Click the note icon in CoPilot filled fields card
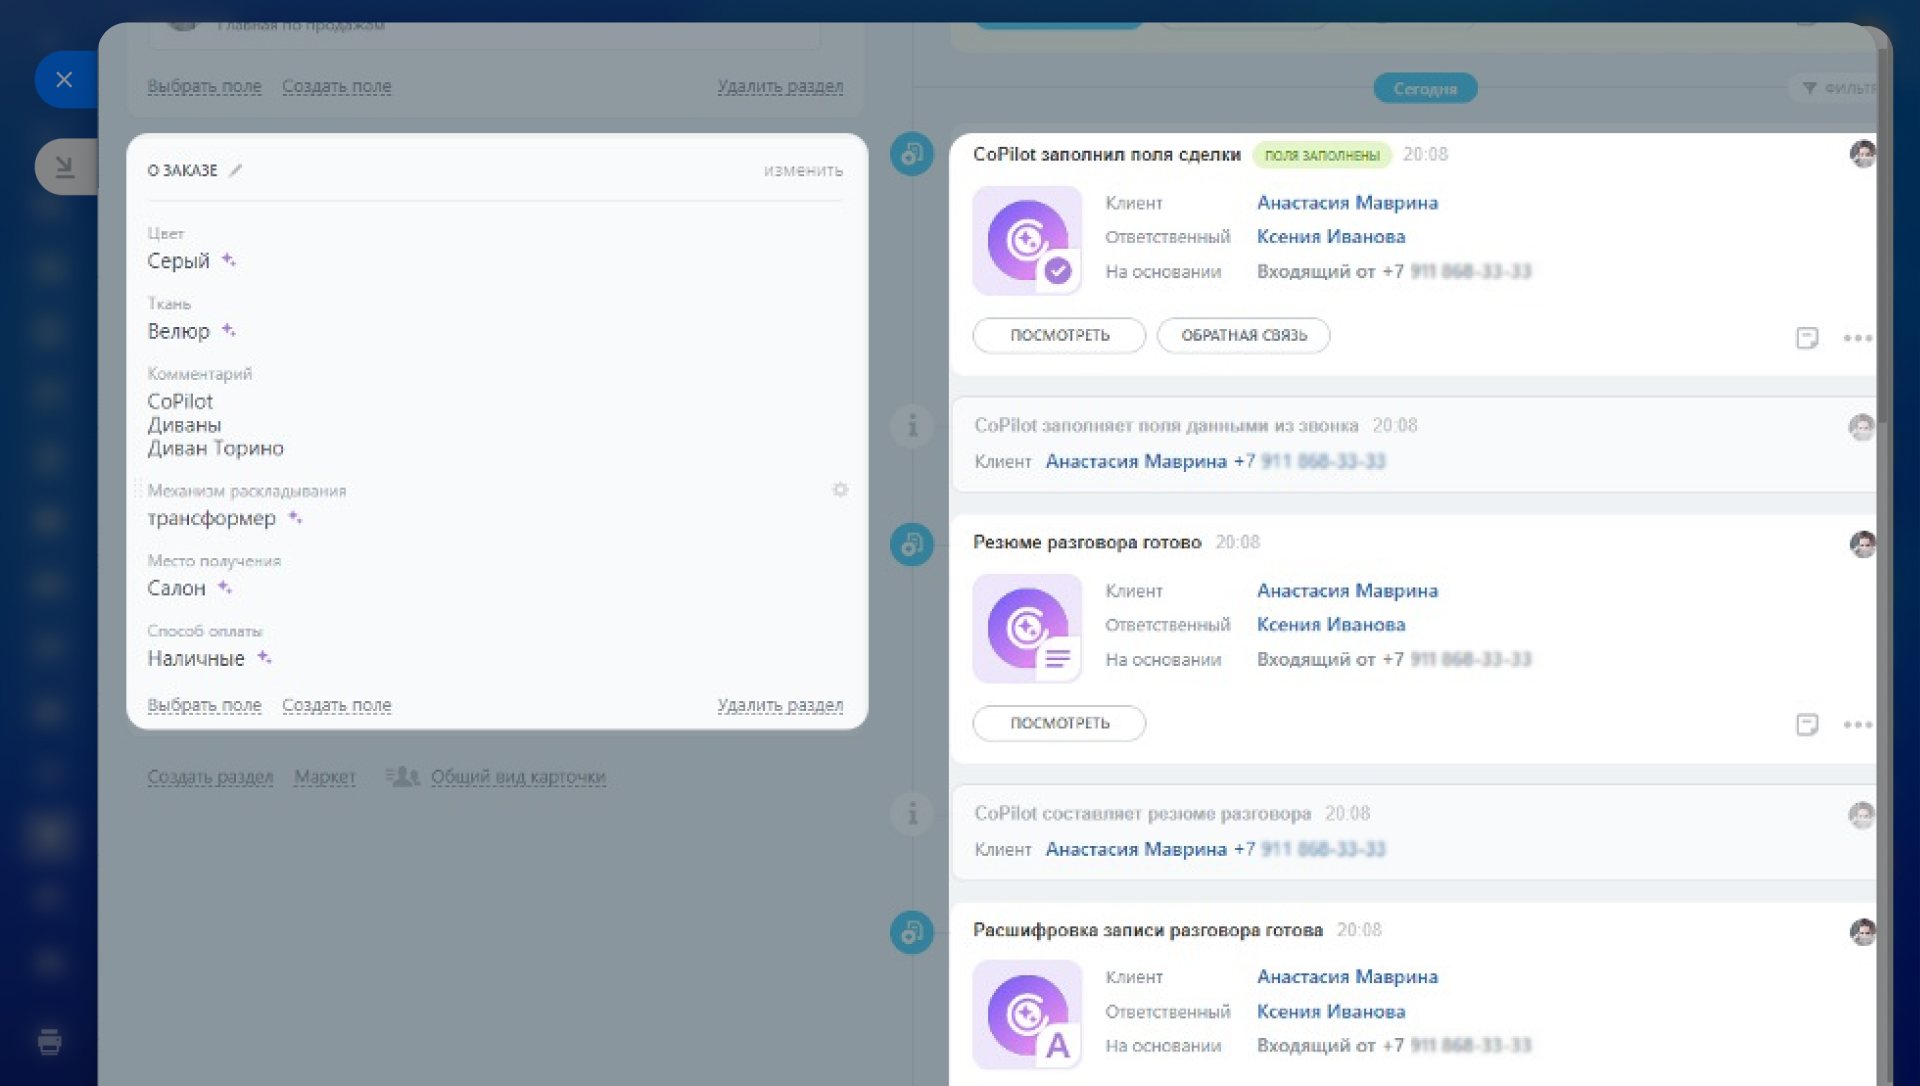The width and height of the screenshot is (1920, 1086). 1807,338
